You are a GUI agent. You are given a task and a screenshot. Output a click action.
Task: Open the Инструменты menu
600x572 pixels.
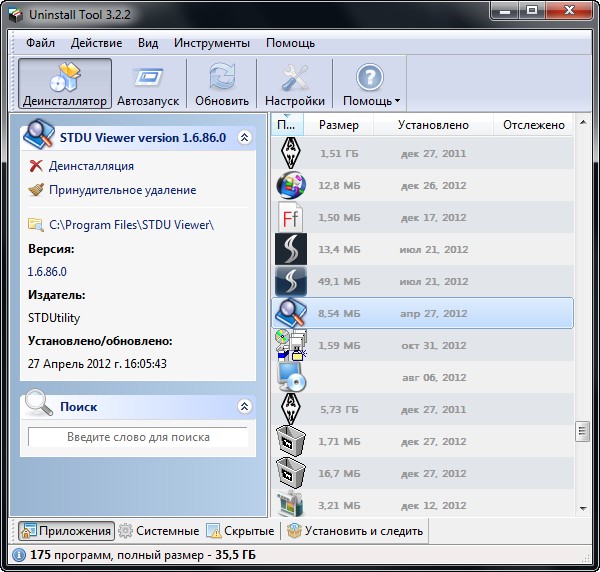click(211, 43)
